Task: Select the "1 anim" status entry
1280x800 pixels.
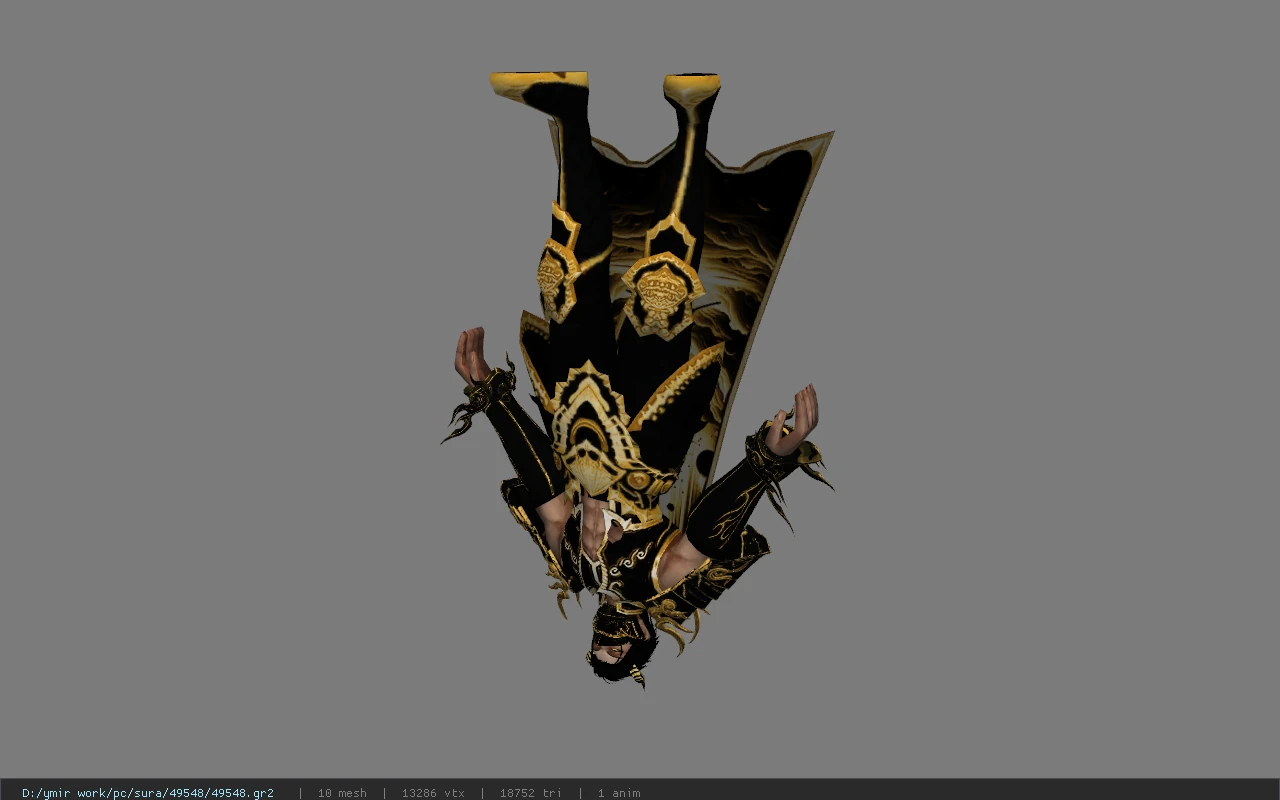Action: [619, 793]
